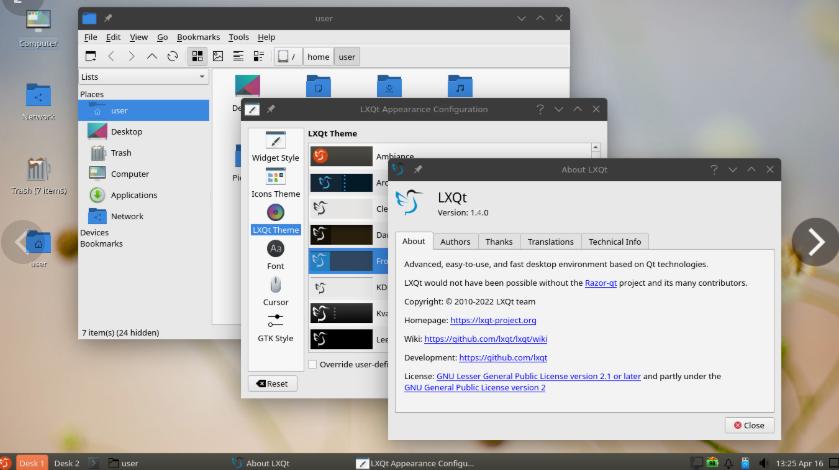
Task: Open a new tab in file manager toolbar
Action: click(90, 56)
